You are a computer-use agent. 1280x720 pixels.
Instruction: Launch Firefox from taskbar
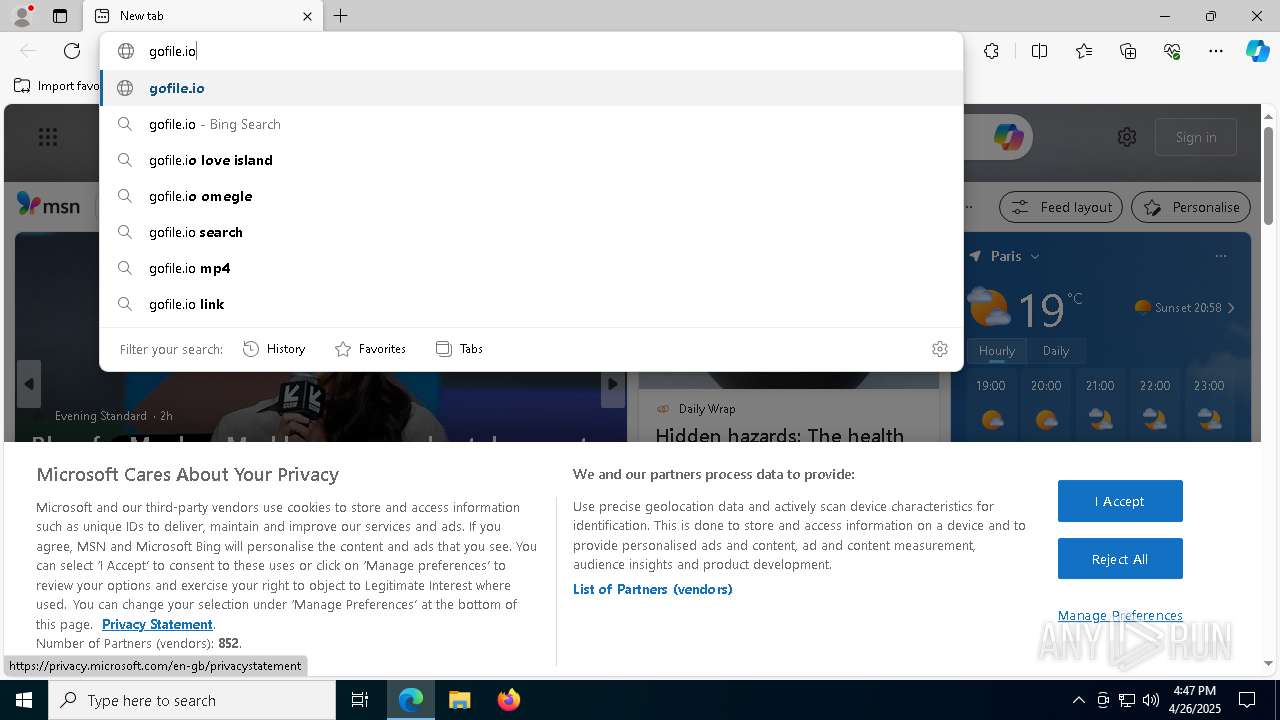coord(508,700)
